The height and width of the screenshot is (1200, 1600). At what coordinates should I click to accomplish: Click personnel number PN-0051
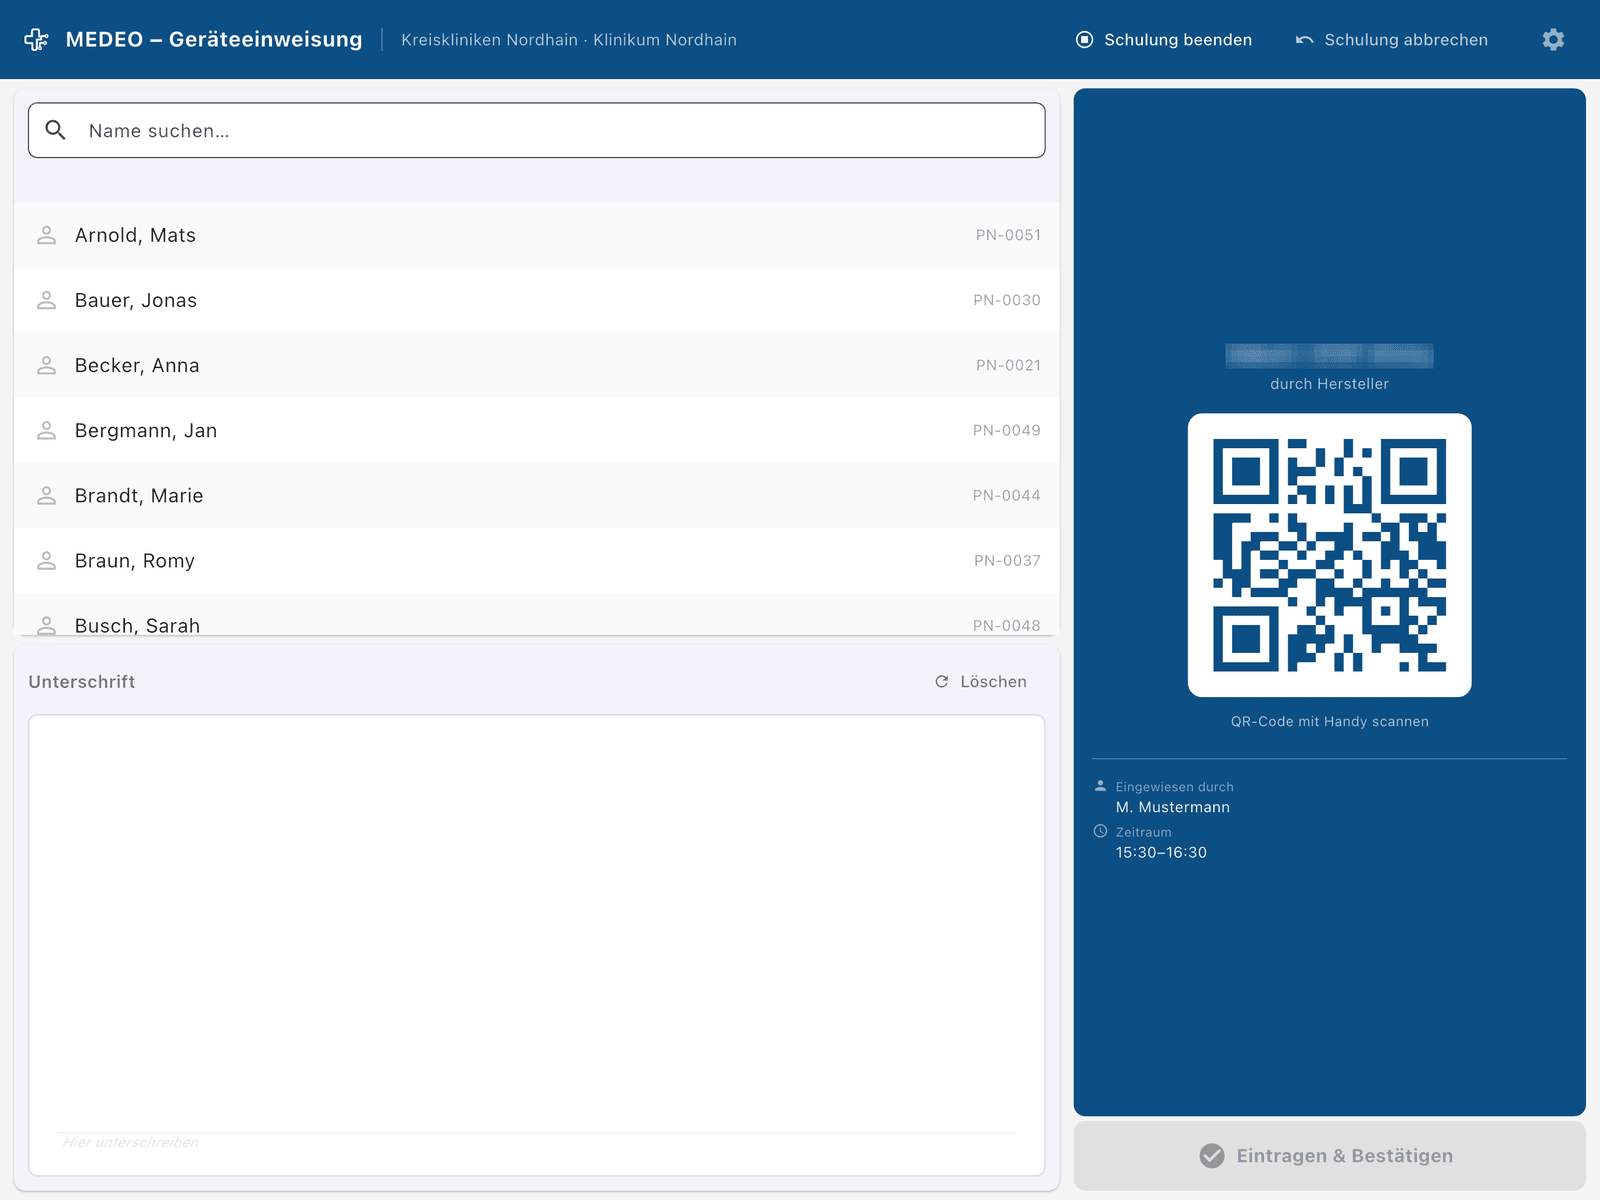coord(1008,235)
